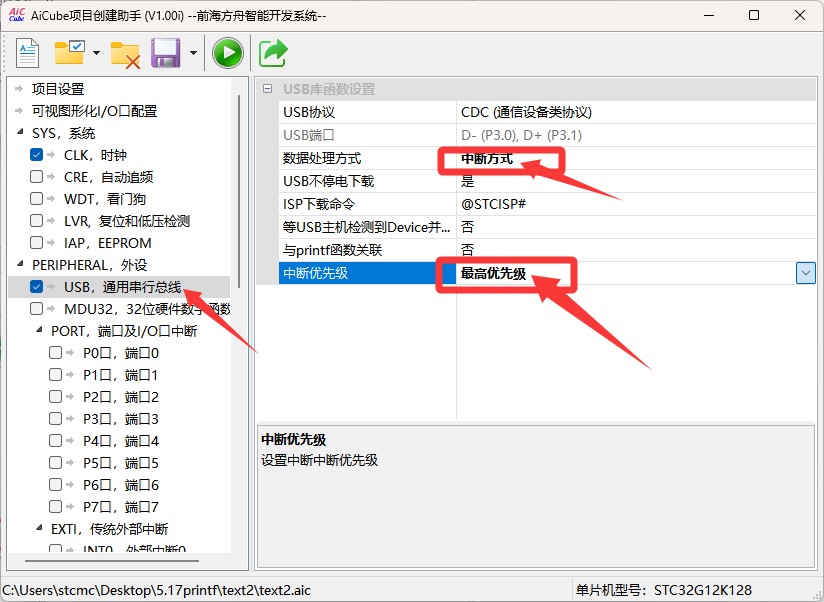
Task: Click the 单片机型号 STC32G12K128 status text
Action: point(664,590)
